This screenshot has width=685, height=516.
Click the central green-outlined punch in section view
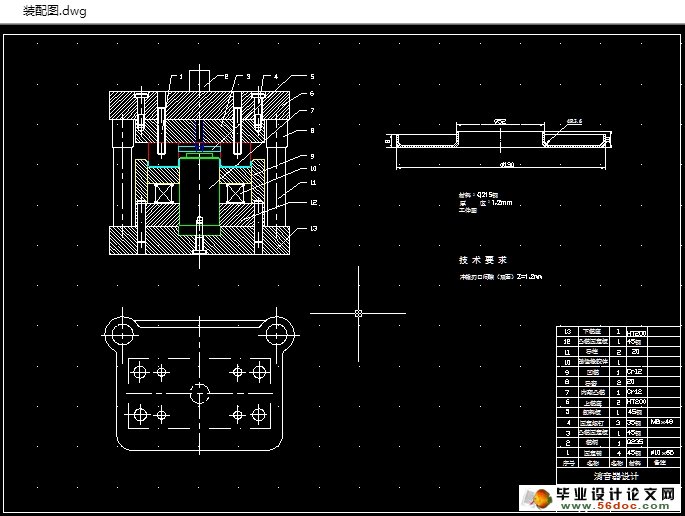[200, 195]
